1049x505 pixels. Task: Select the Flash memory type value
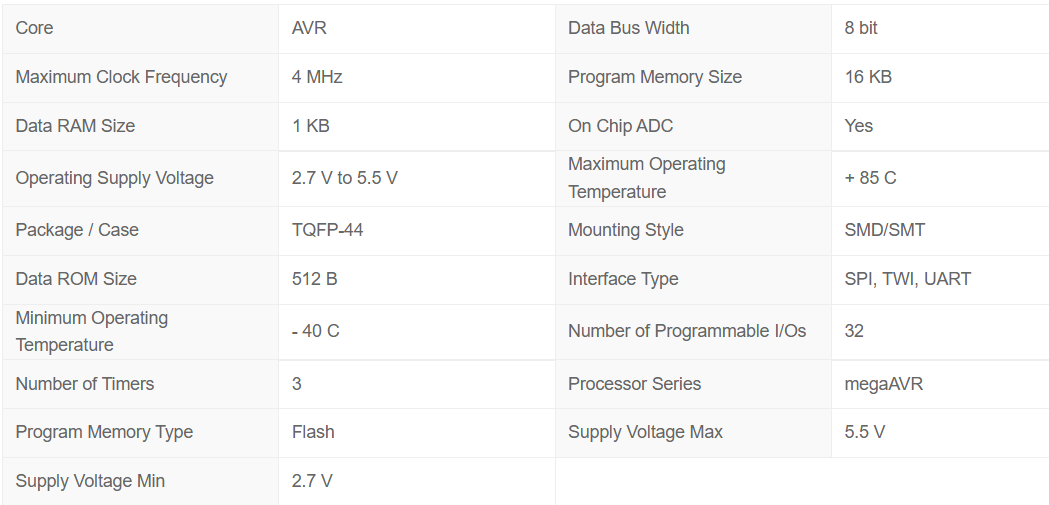click(313, 432)
